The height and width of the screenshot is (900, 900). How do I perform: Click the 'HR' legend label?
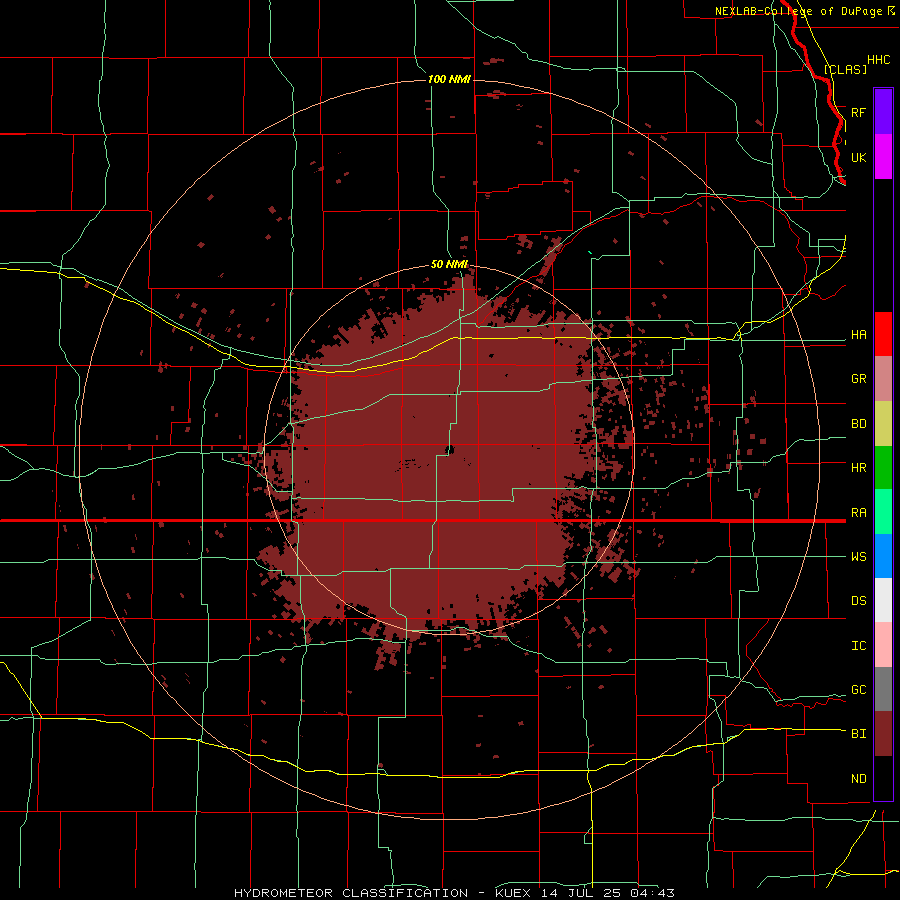coord(858,468)
